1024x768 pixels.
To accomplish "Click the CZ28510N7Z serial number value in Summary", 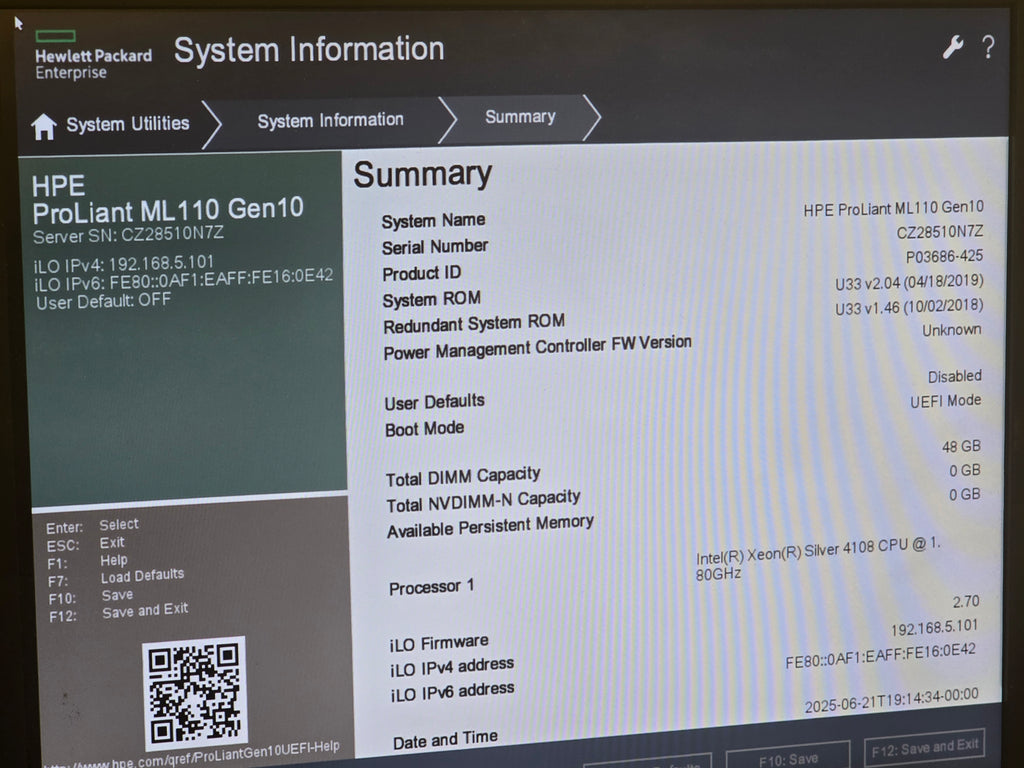I will click(940, 232).
